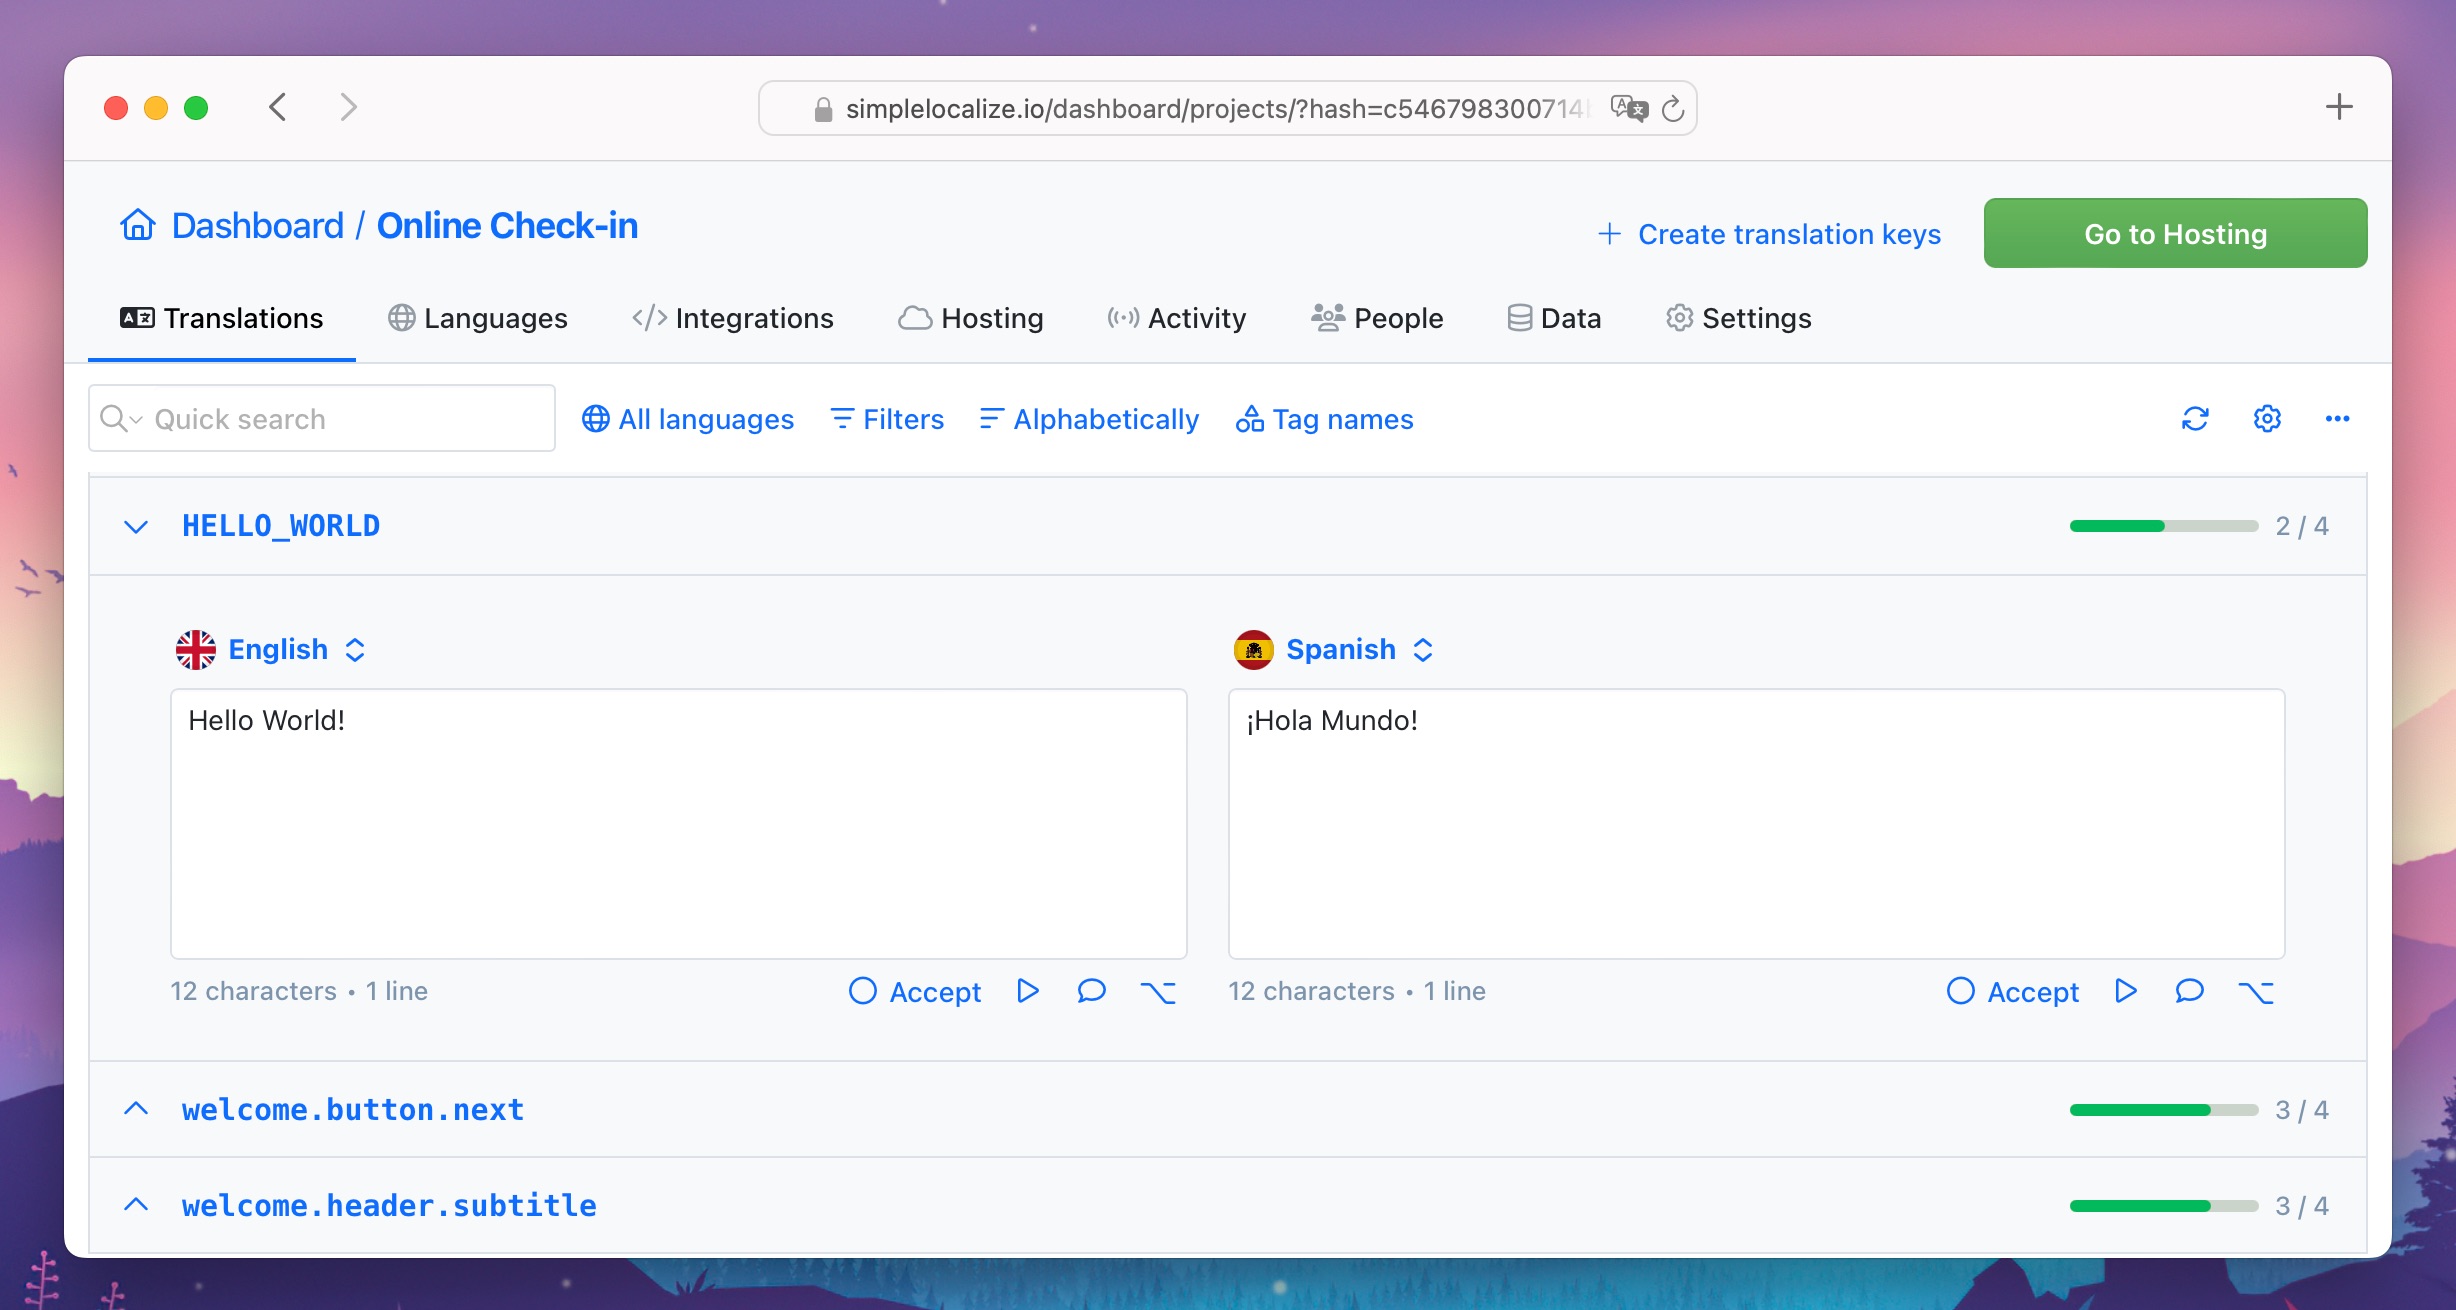Expand the welcome.button.next key

(138, 1110)
